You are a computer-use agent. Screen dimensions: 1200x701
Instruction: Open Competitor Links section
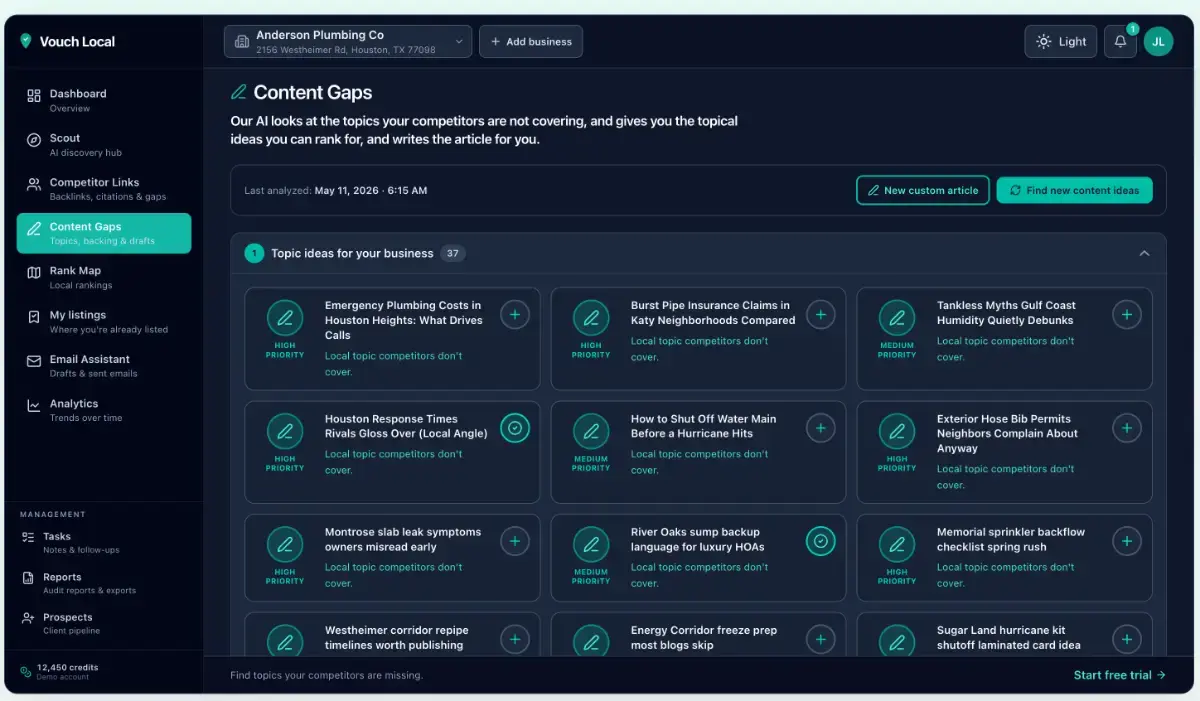click(103, 189)
